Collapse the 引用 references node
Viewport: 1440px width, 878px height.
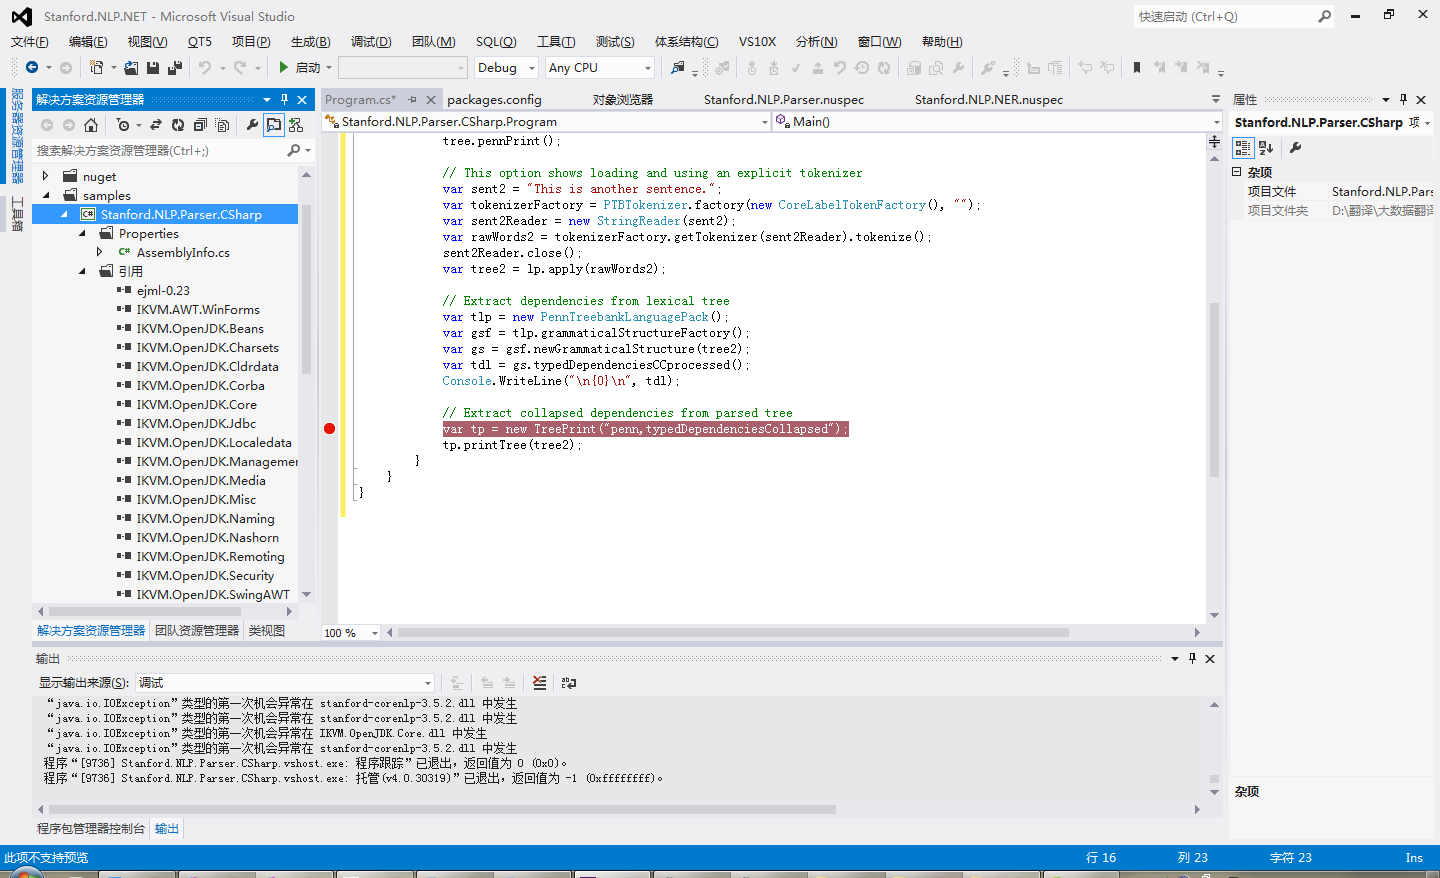83,271
